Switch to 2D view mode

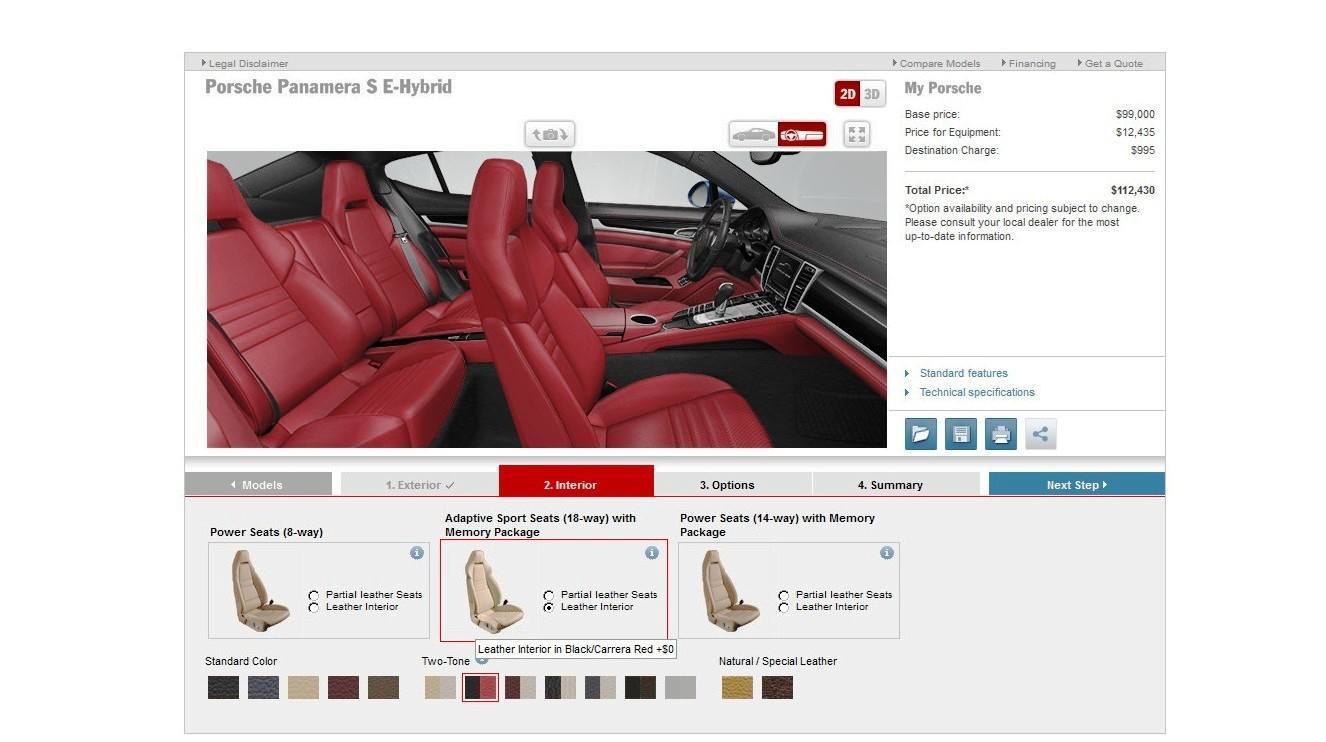tap(848, 94)
